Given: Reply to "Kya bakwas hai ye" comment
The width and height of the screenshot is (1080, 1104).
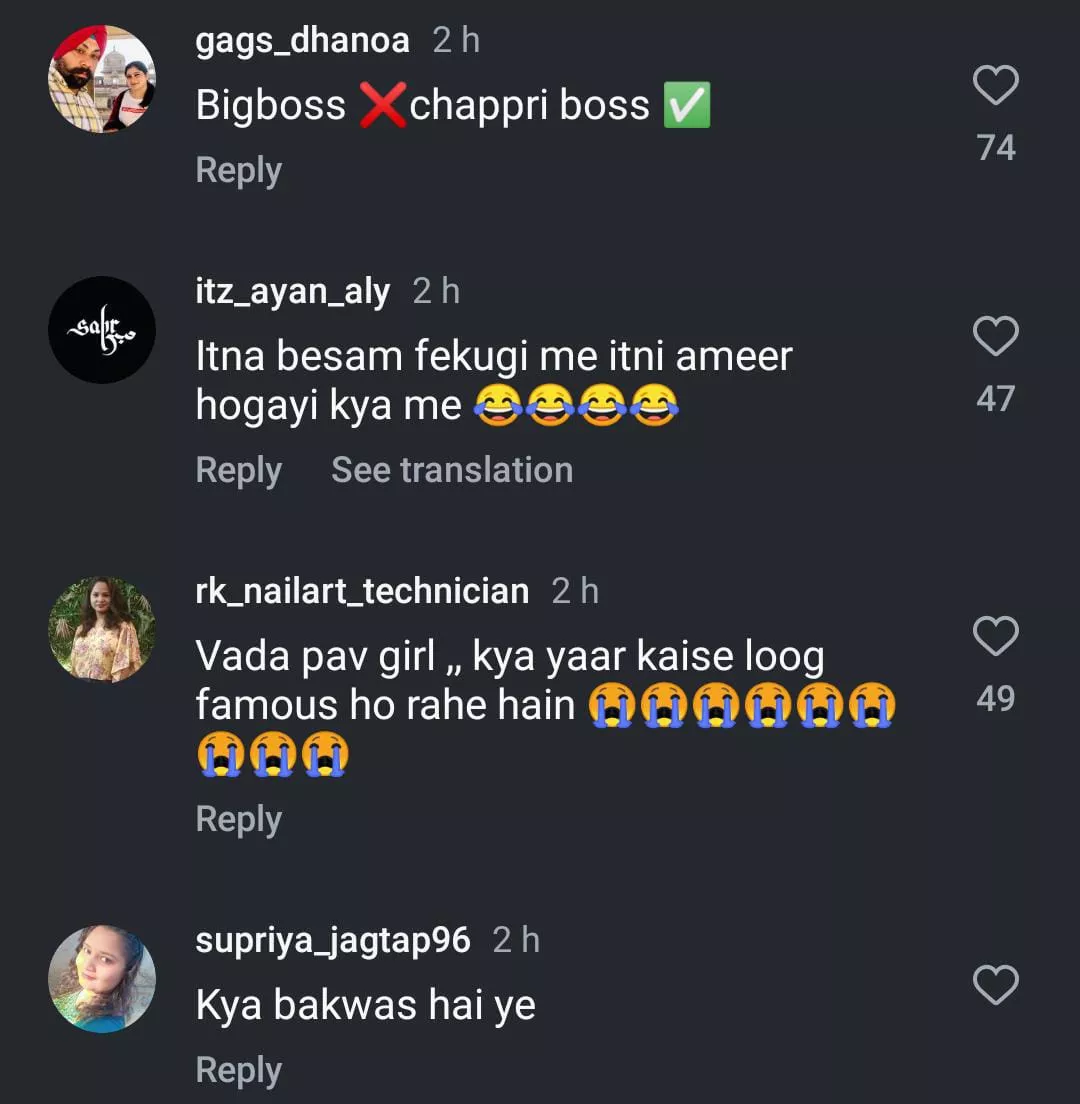Looking at the screenshot, I should 238,1070.
